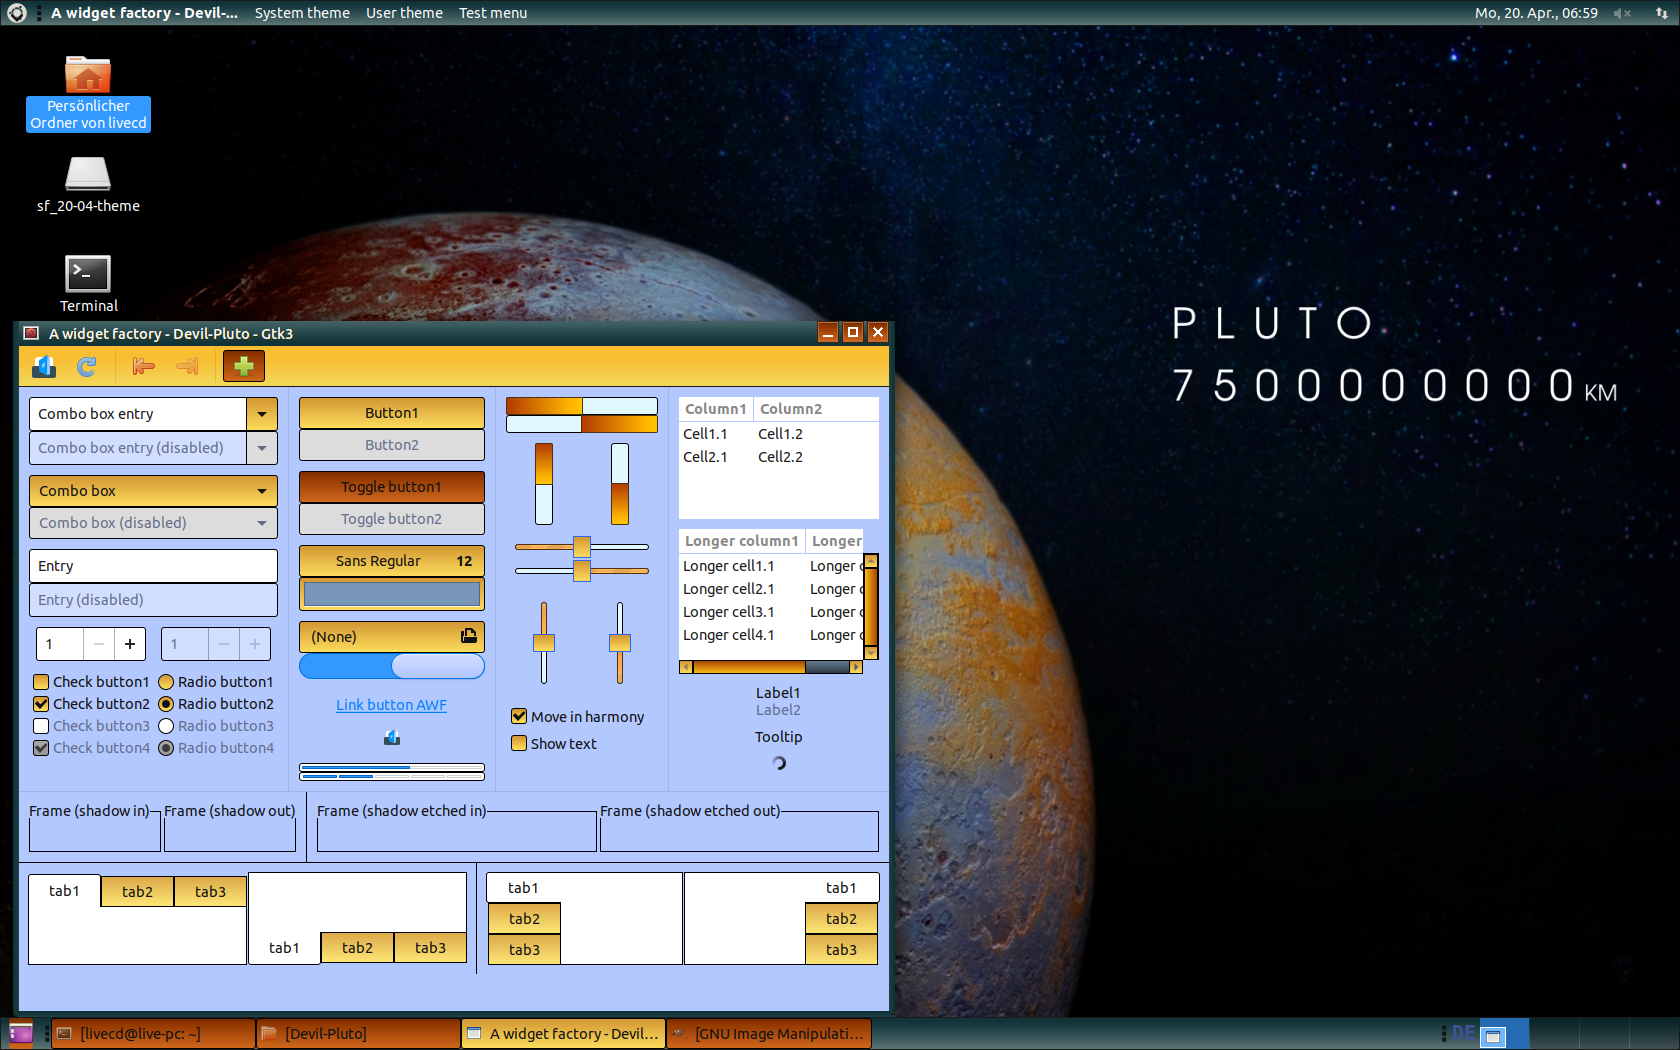The width and height of the screenshot is (1680, 1050).
Task: Select Cell1.1 in the first table
Action: (x=706, y=434)
